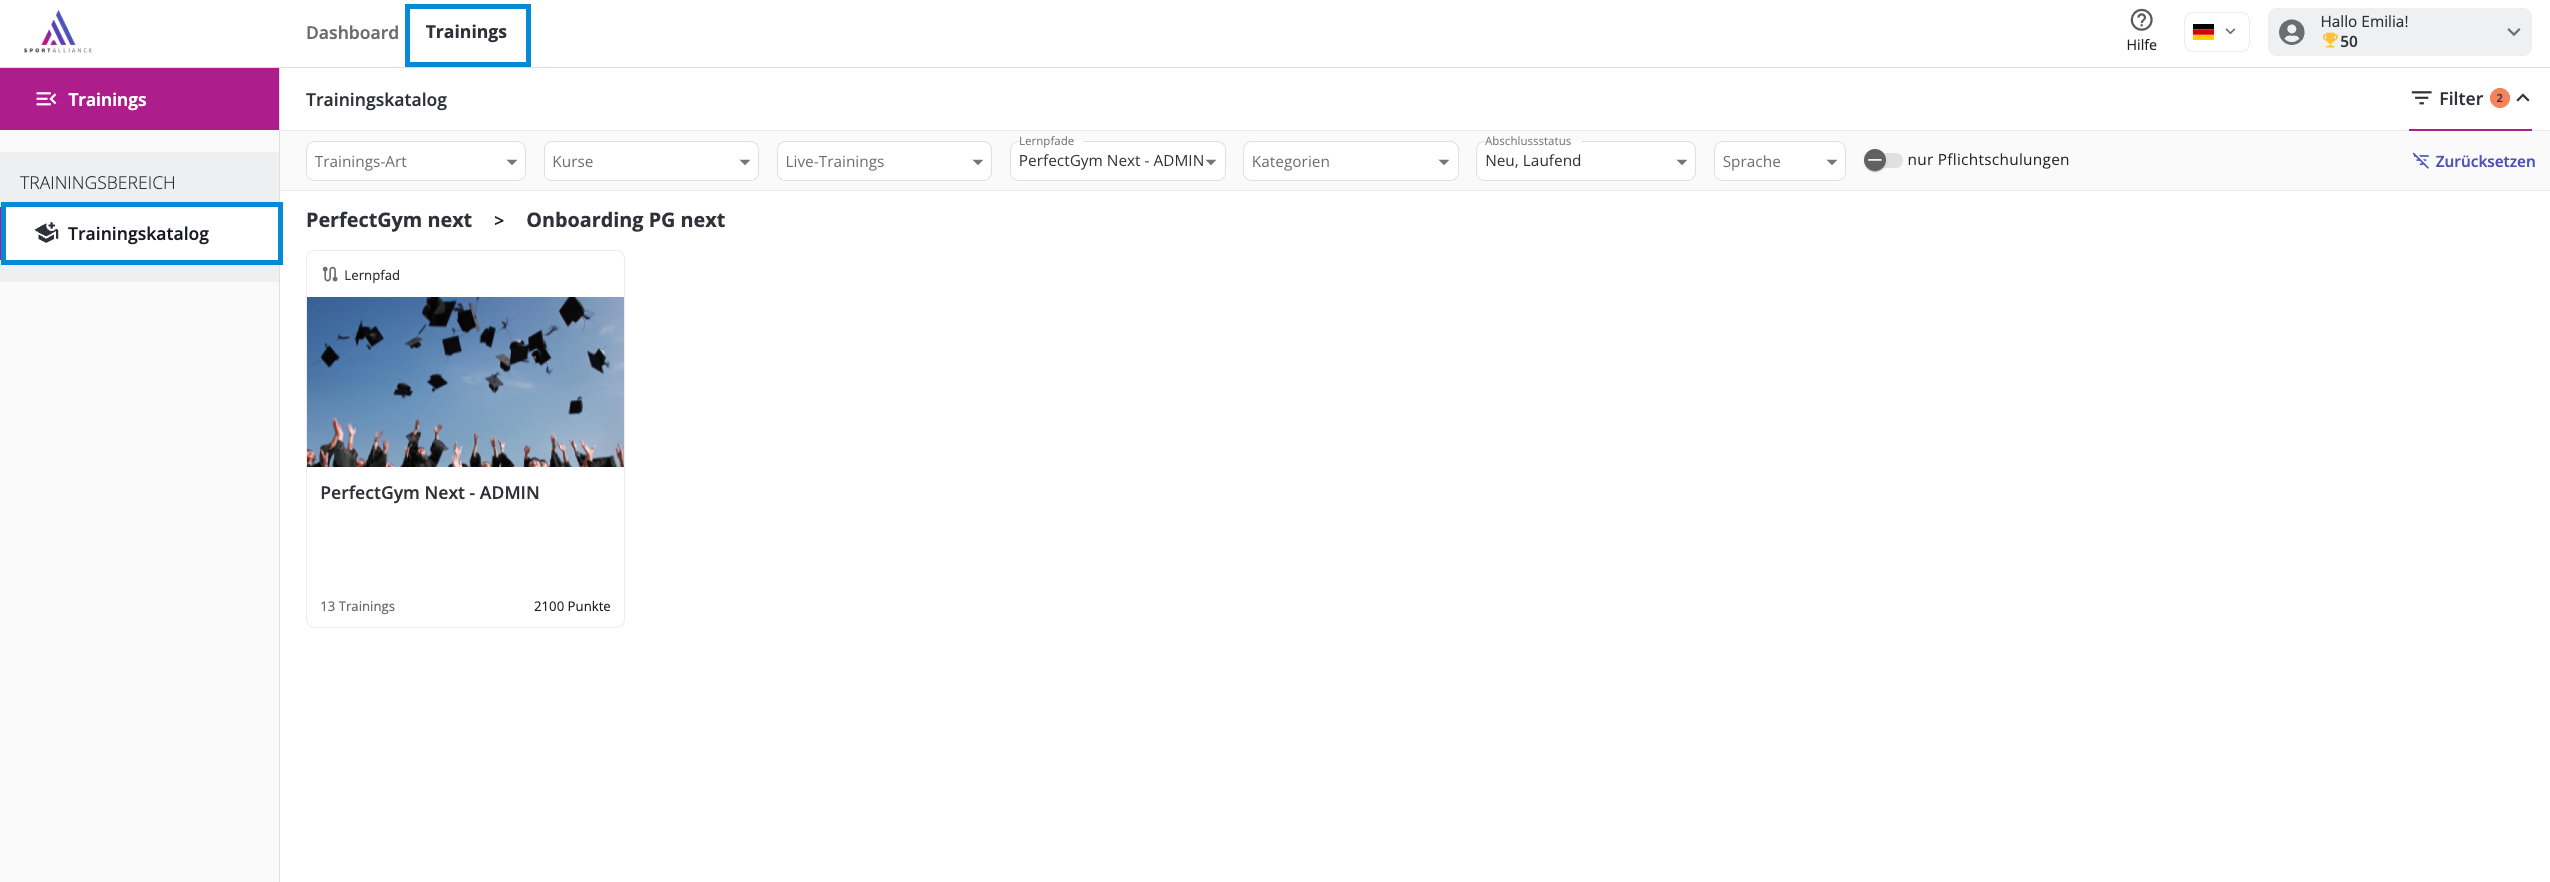Viewport: 2550px width, 882px height.
Task: Click the 13 Trainings text
Action: [x=357, y=606]
